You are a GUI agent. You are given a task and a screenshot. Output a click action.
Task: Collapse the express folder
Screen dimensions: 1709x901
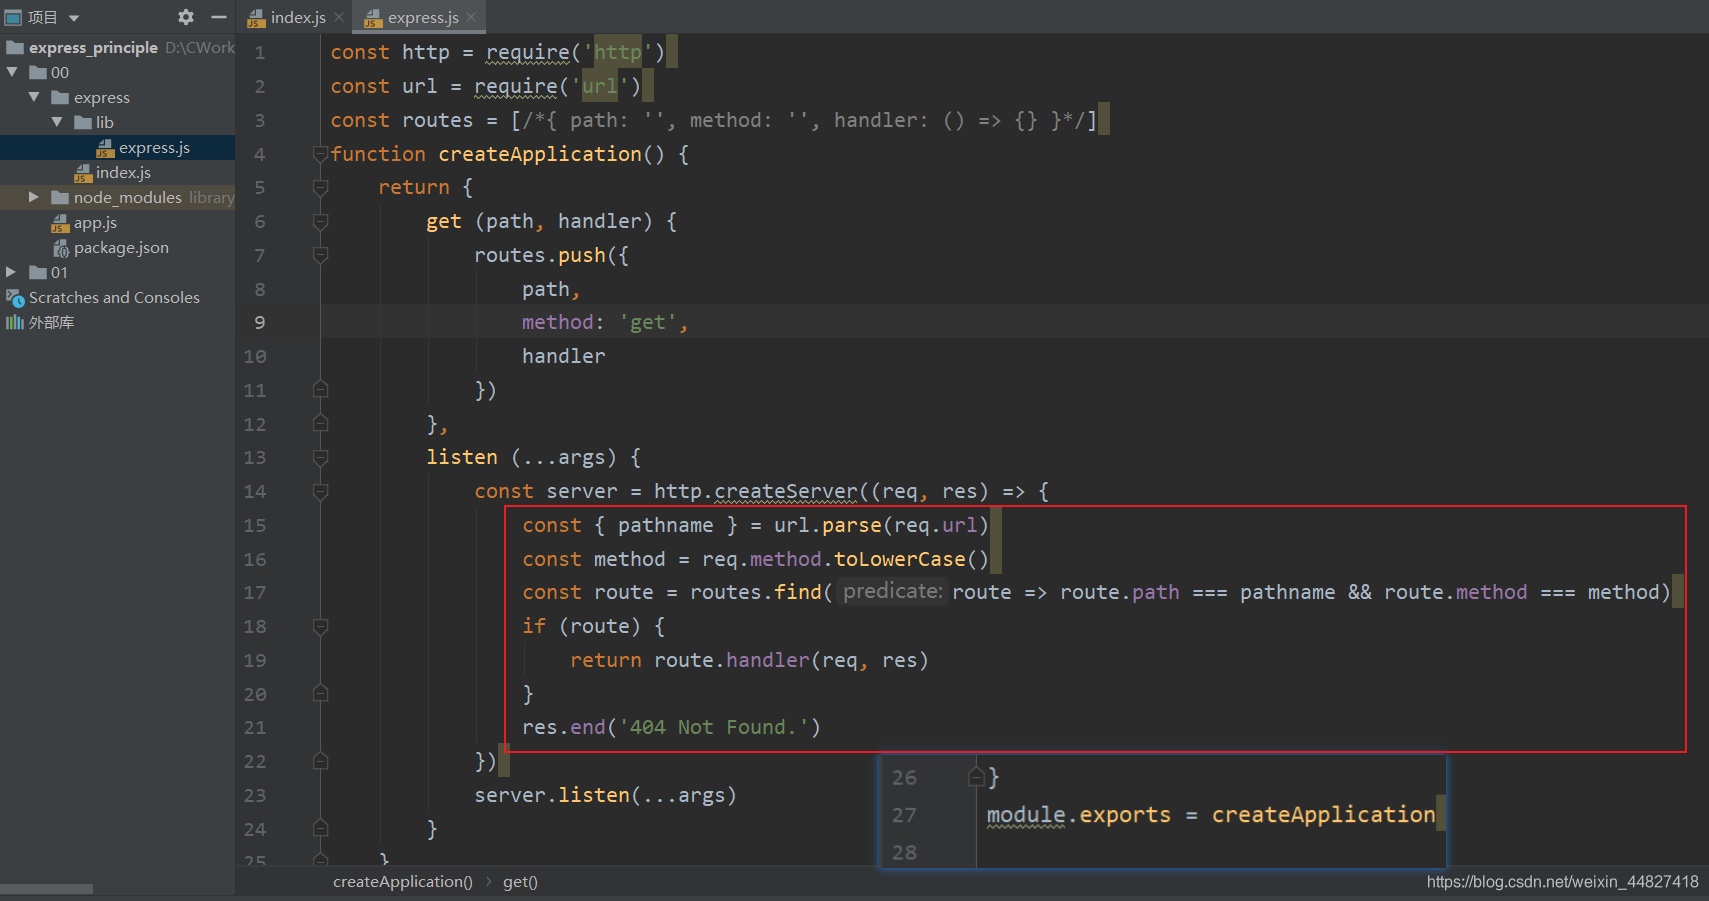point(34,97)
